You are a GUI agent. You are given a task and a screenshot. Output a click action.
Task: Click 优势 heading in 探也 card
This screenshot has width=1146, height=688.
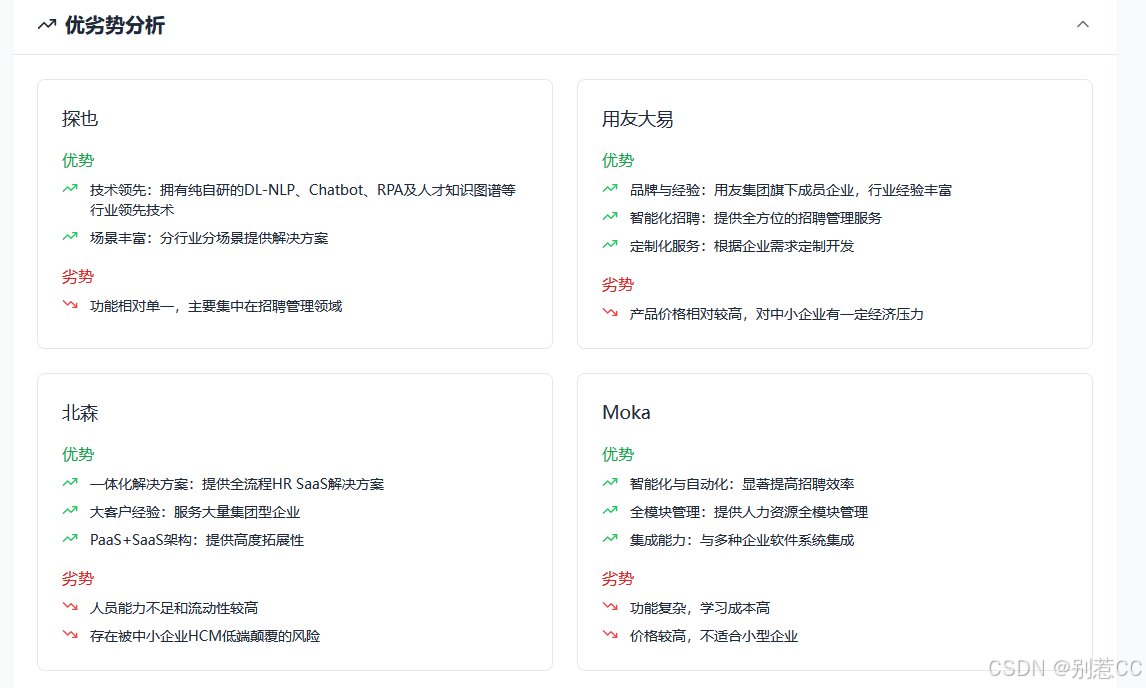(78, 160)
